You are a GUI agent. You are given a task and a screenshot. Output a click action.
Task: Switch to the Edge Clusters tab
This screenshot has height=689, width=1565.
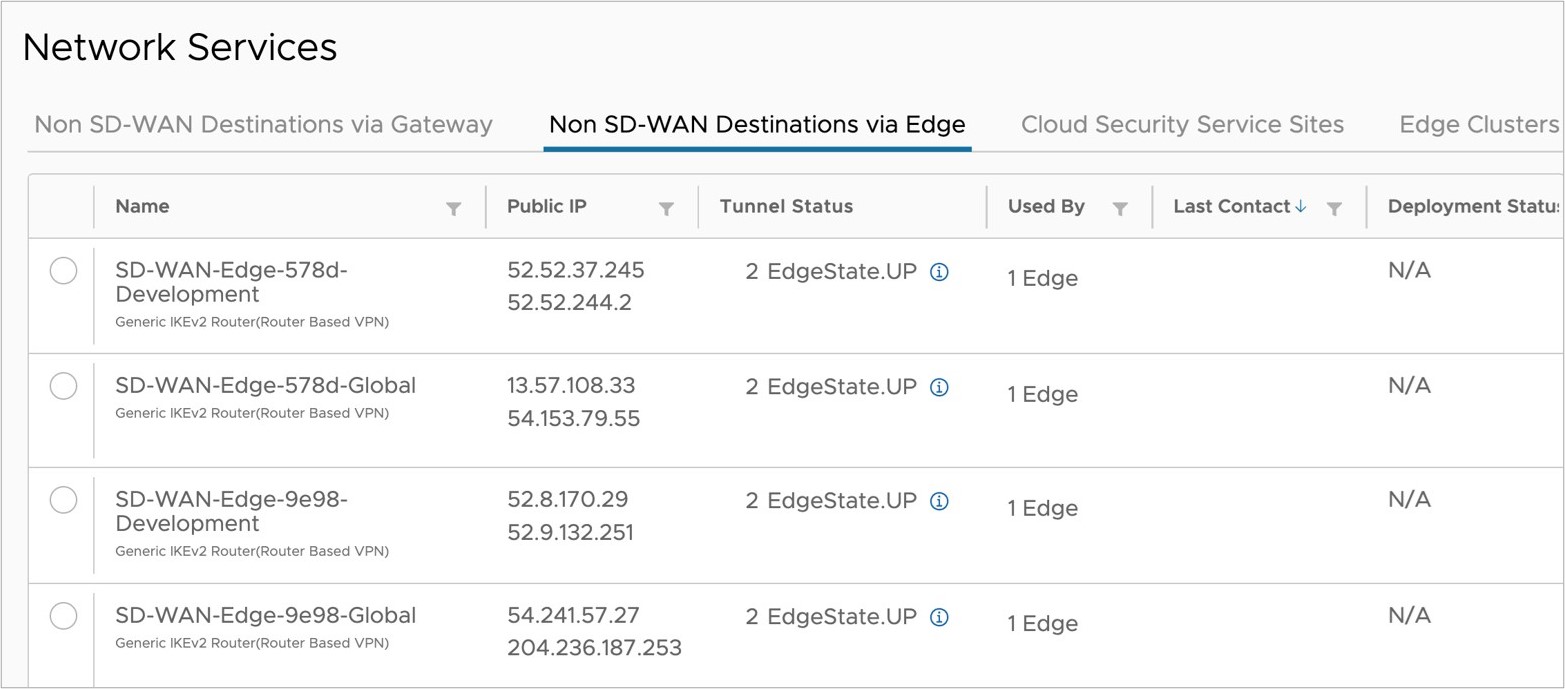(x=1475, y=124)
